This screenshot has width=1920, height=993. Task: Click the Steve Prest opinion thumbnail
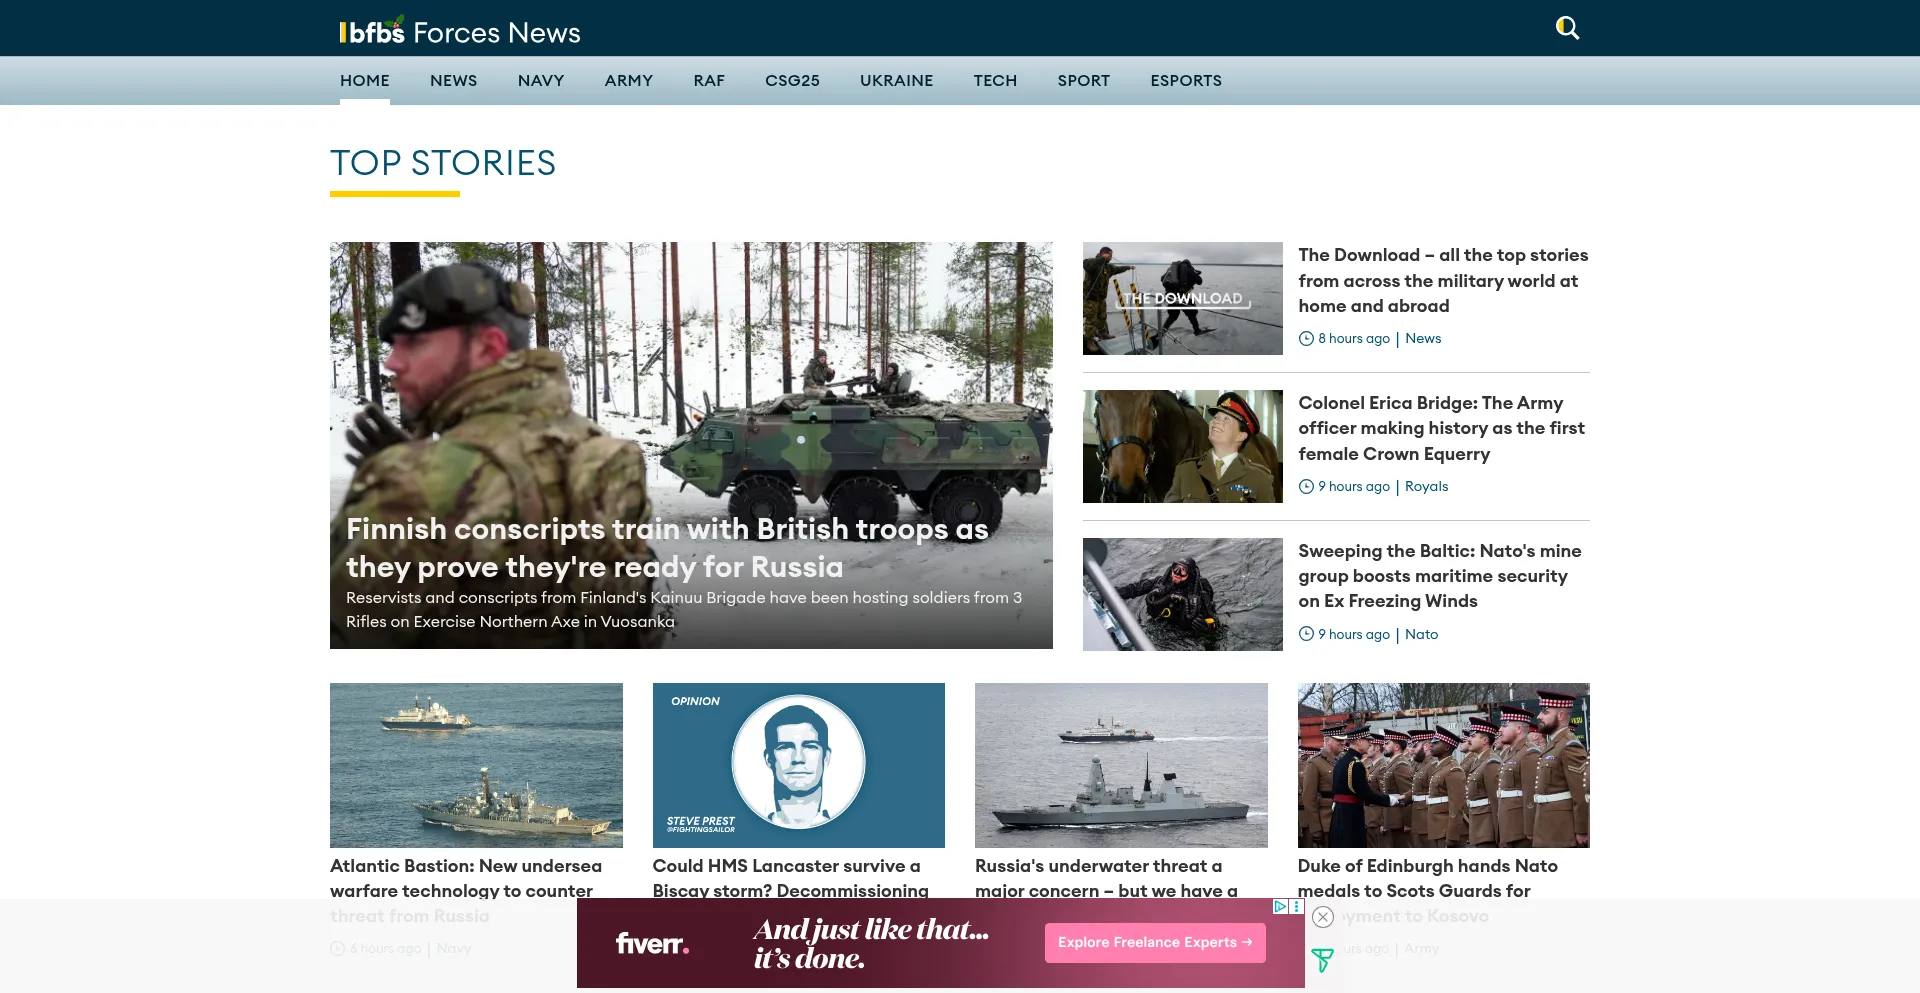[x=798, y=765]
